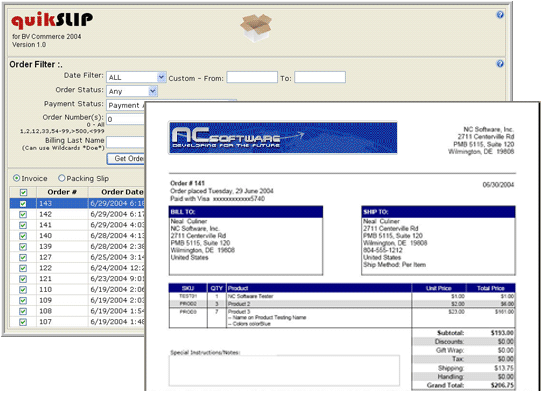Toggle checkbox for order 127
The image size is (546, 395).
[x=23, y=257]
